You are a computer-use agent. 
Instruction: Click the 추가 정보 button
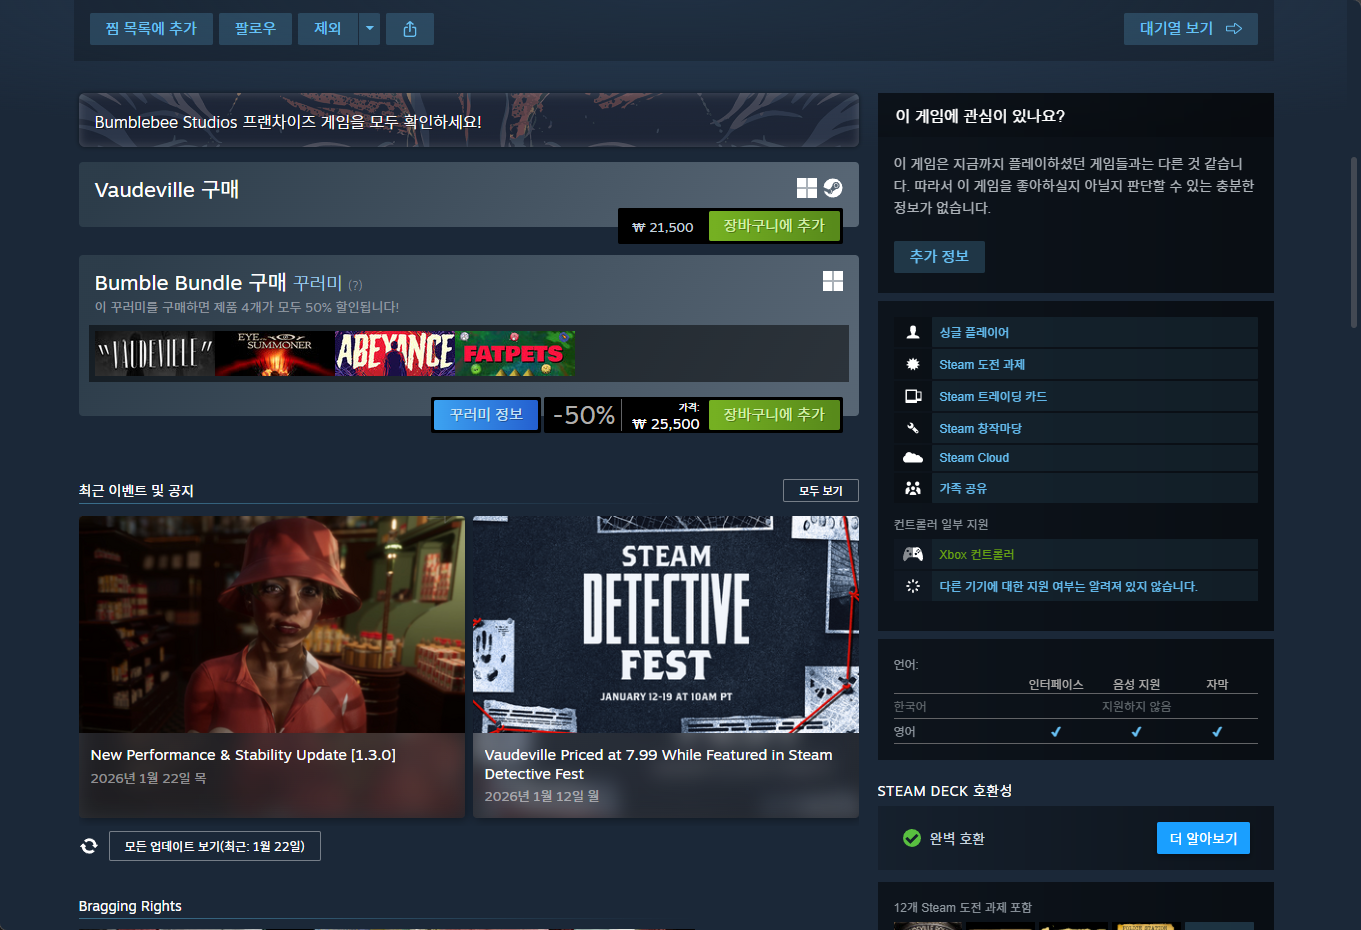click(939, 257)
